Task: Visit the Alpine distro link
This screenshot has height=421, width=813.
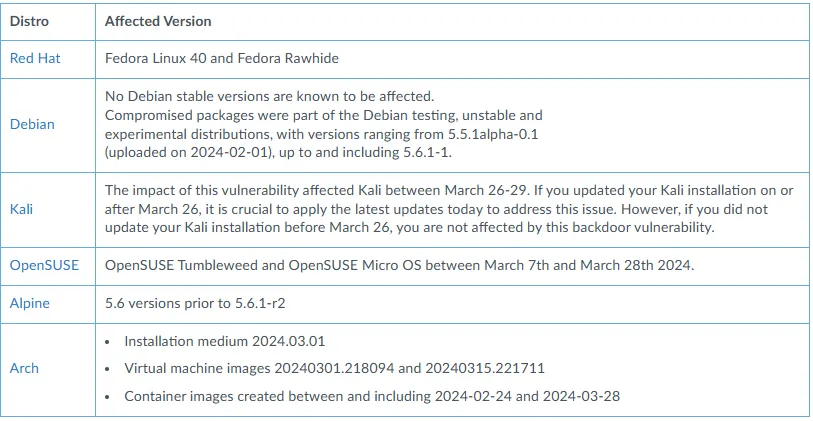Action: pos(30,303)
